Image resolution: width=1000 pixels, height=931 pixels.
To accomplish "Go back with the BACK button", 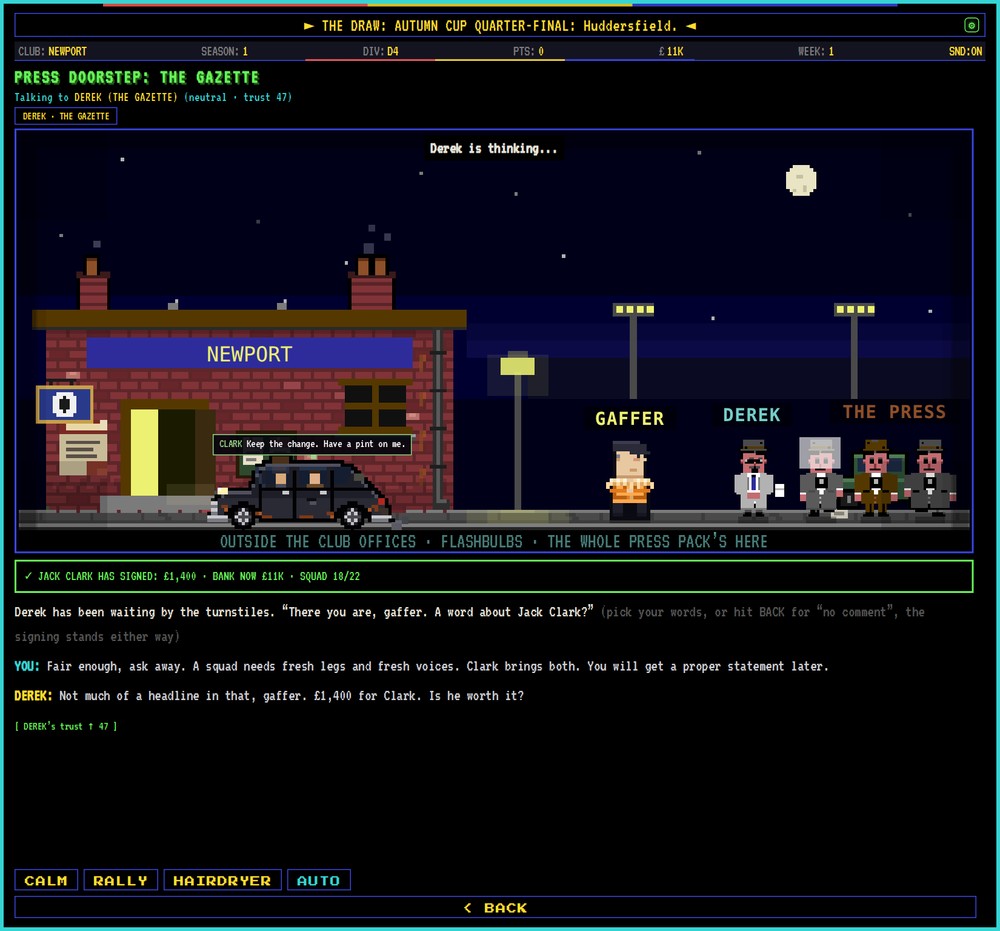I will click(x=495, y=907).
